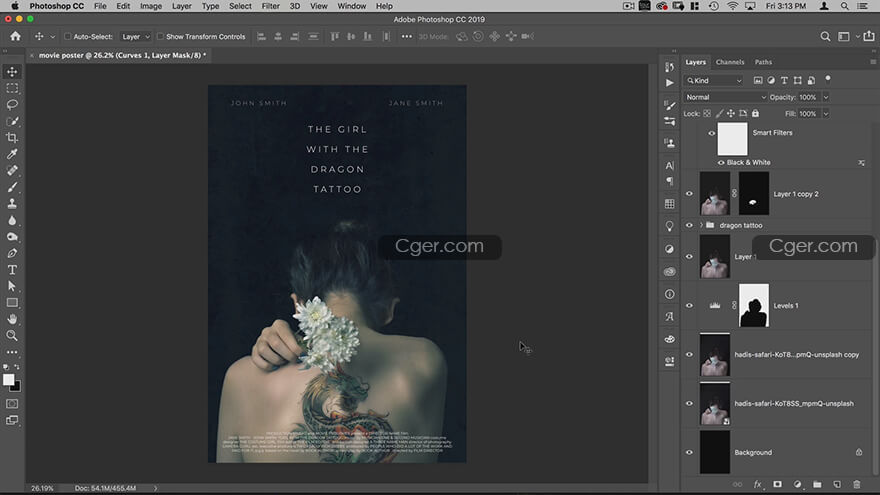Screen dimensions: 880x495
Task: Select the Rectangle shape tool
Action: click(12, 302)
